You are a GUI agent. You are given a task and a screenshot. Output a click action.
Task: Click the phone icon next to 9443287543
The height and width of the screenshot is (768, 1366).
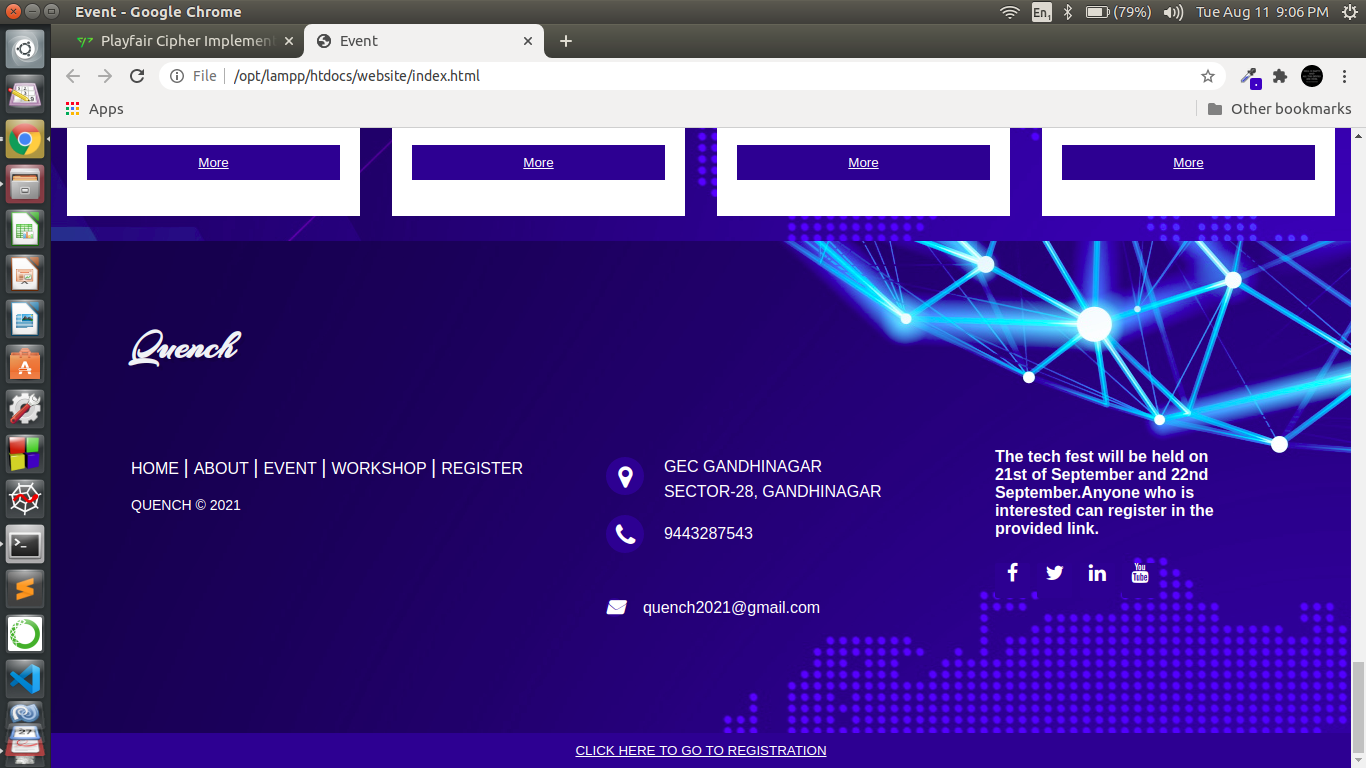625,534
